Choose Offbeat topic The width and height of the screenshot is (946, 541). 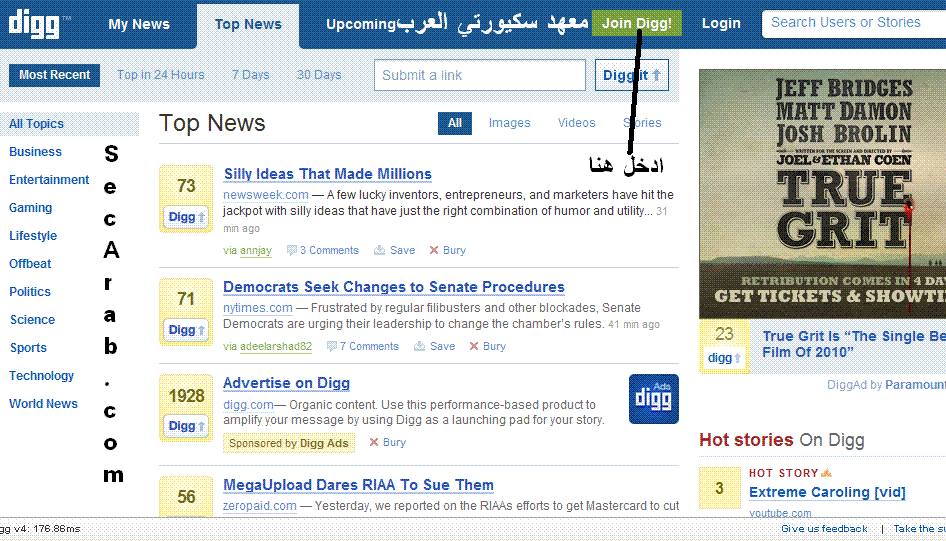[x=30, y=264]
